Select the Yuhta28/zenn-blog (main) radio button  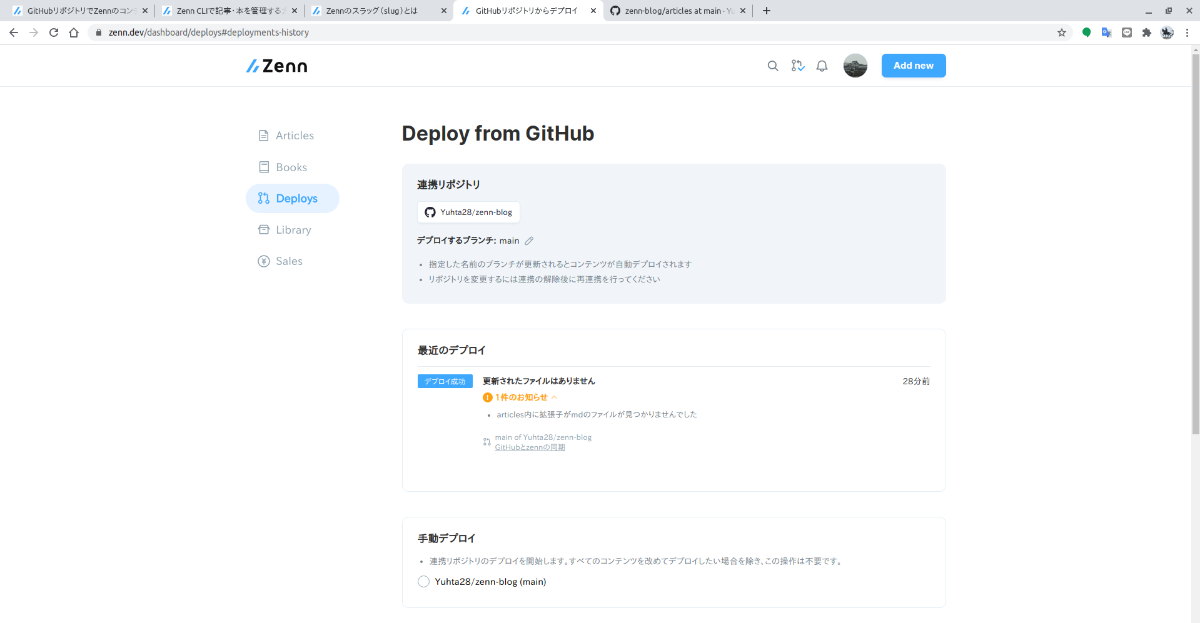(424, 581)
